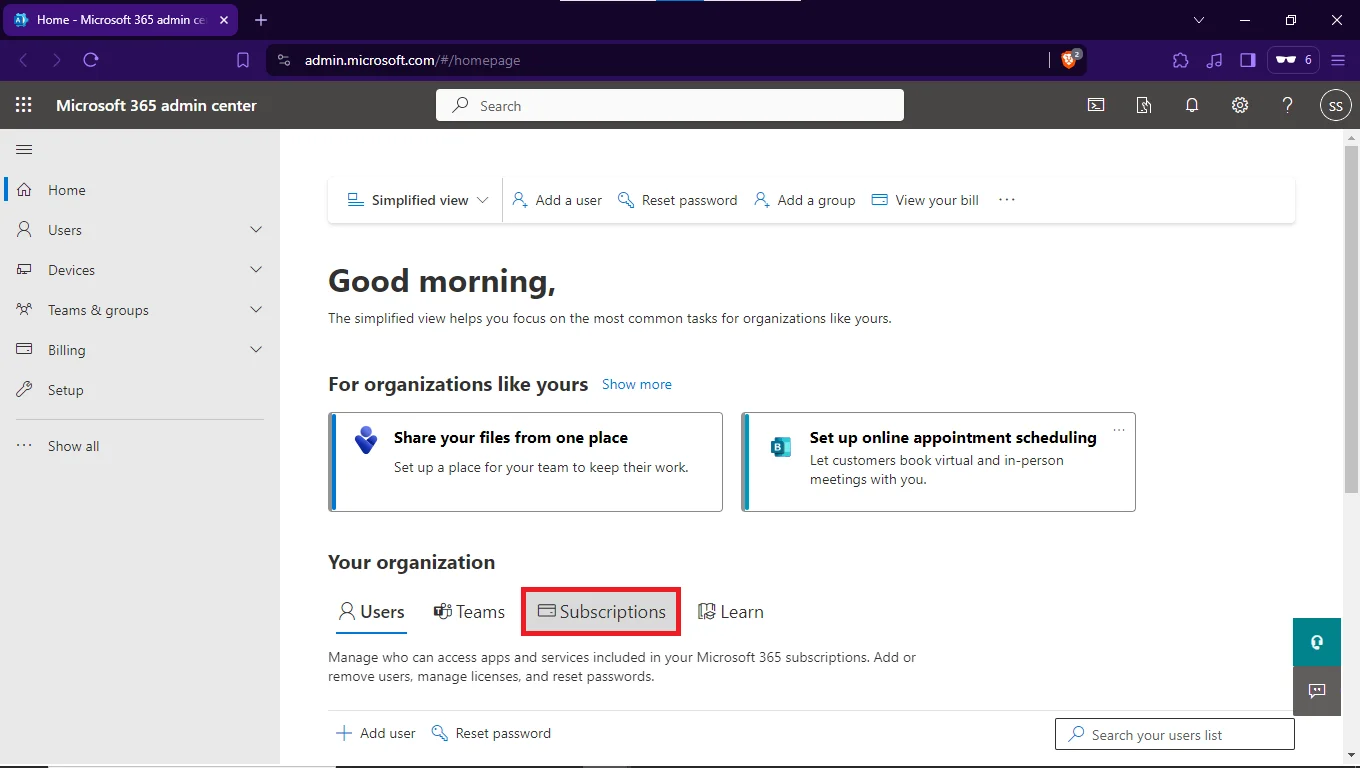1360x768 pixels.
Task: Click Show all in sidebar
Action: tap(140, 446)
